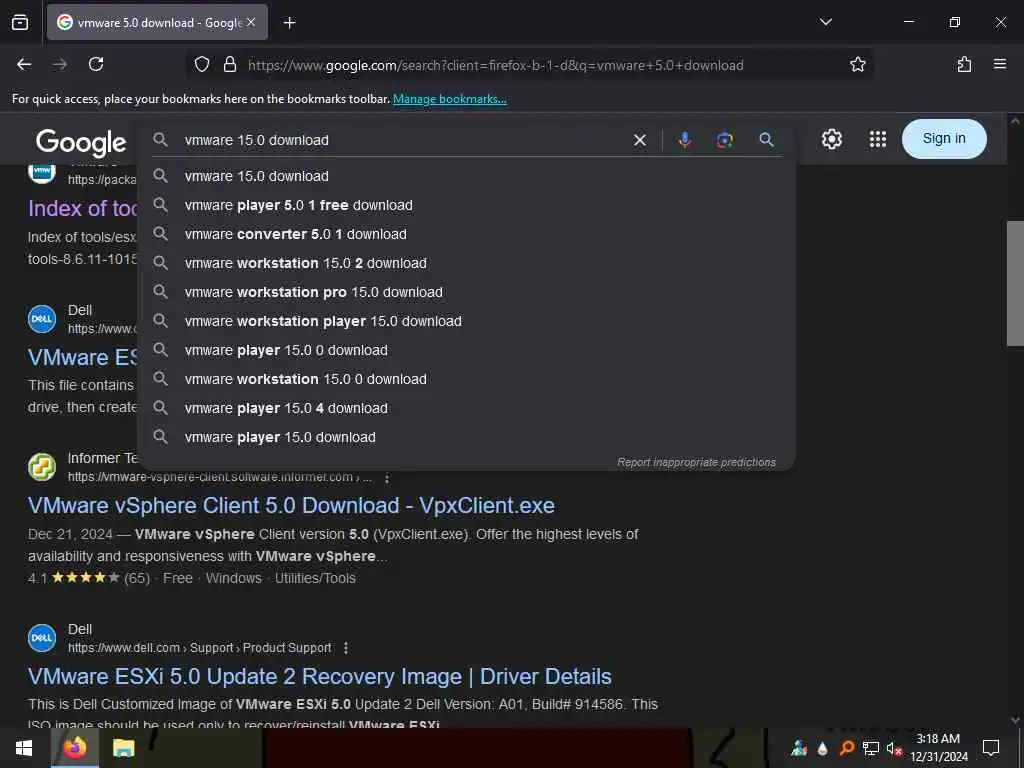Screen dimensions: 1024x768
Task: Open the Google apps grid
Action: (878, 139)
